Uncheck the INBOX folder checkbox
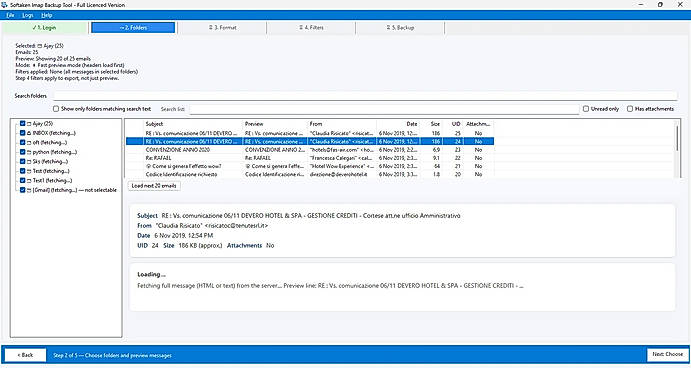 [22, 133]
